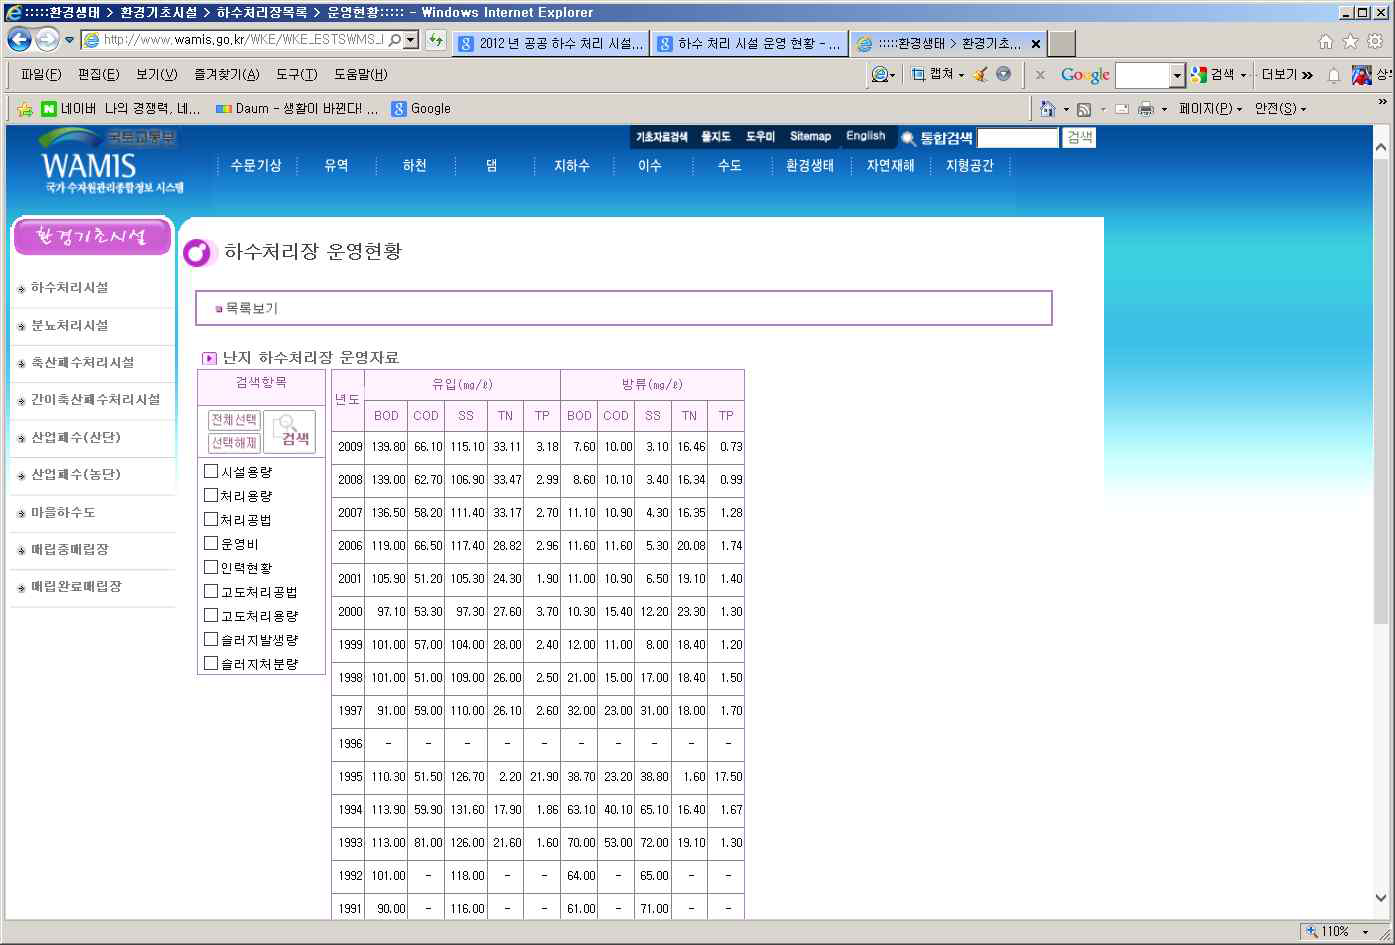This screenshot has width=1395, height=945.
Task: Expand 더보기 Google toolbar overflow
Action: (1286, 75)
